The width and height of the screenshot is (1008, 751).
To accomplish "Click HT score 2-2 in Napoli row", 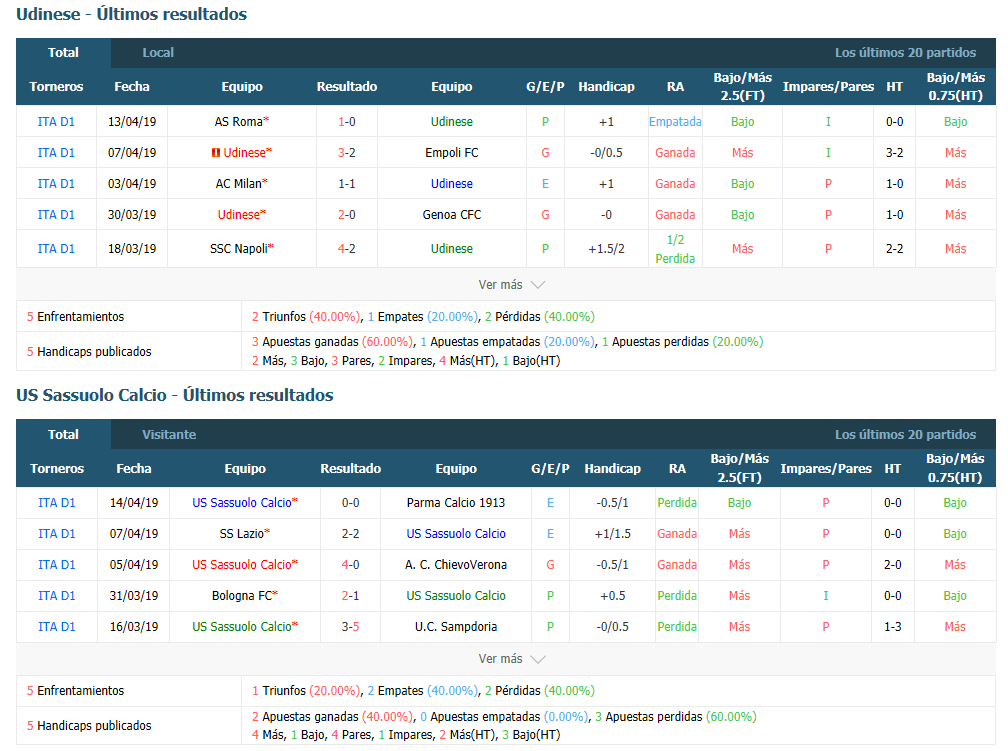I will click(894, 249).
